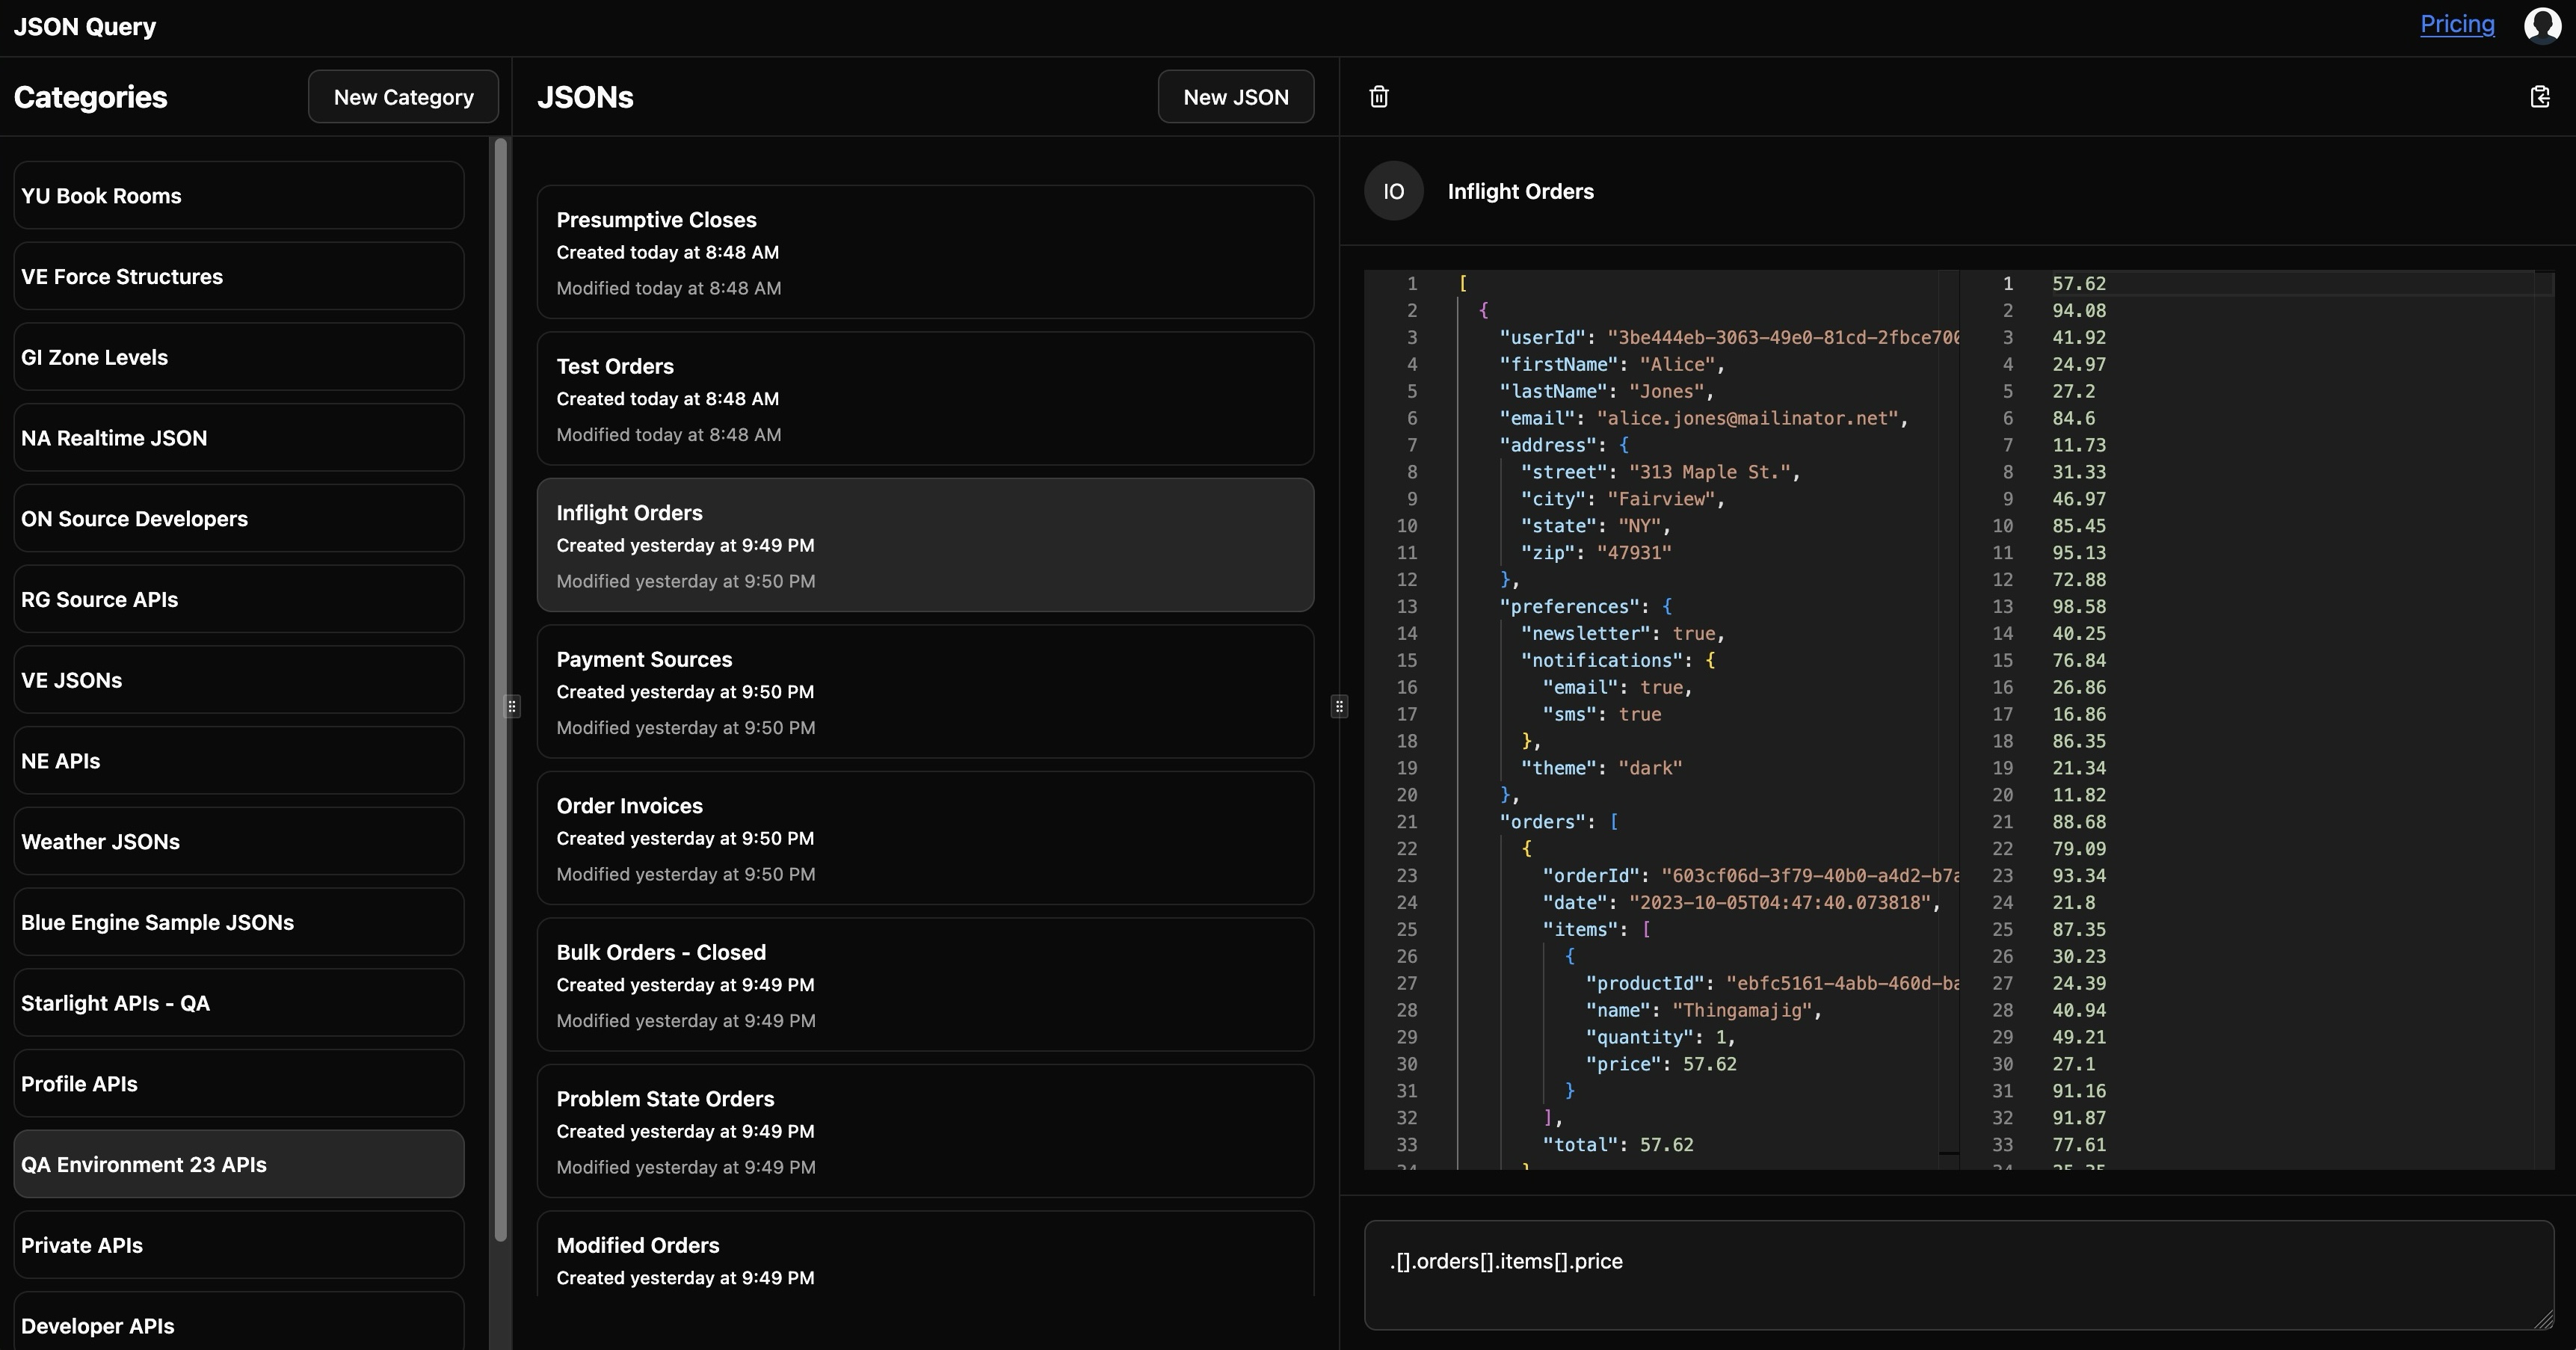Open the Order Invoices JSON card
The width and height of the screenshot is (2576, 1350).
tap(925, 838)
